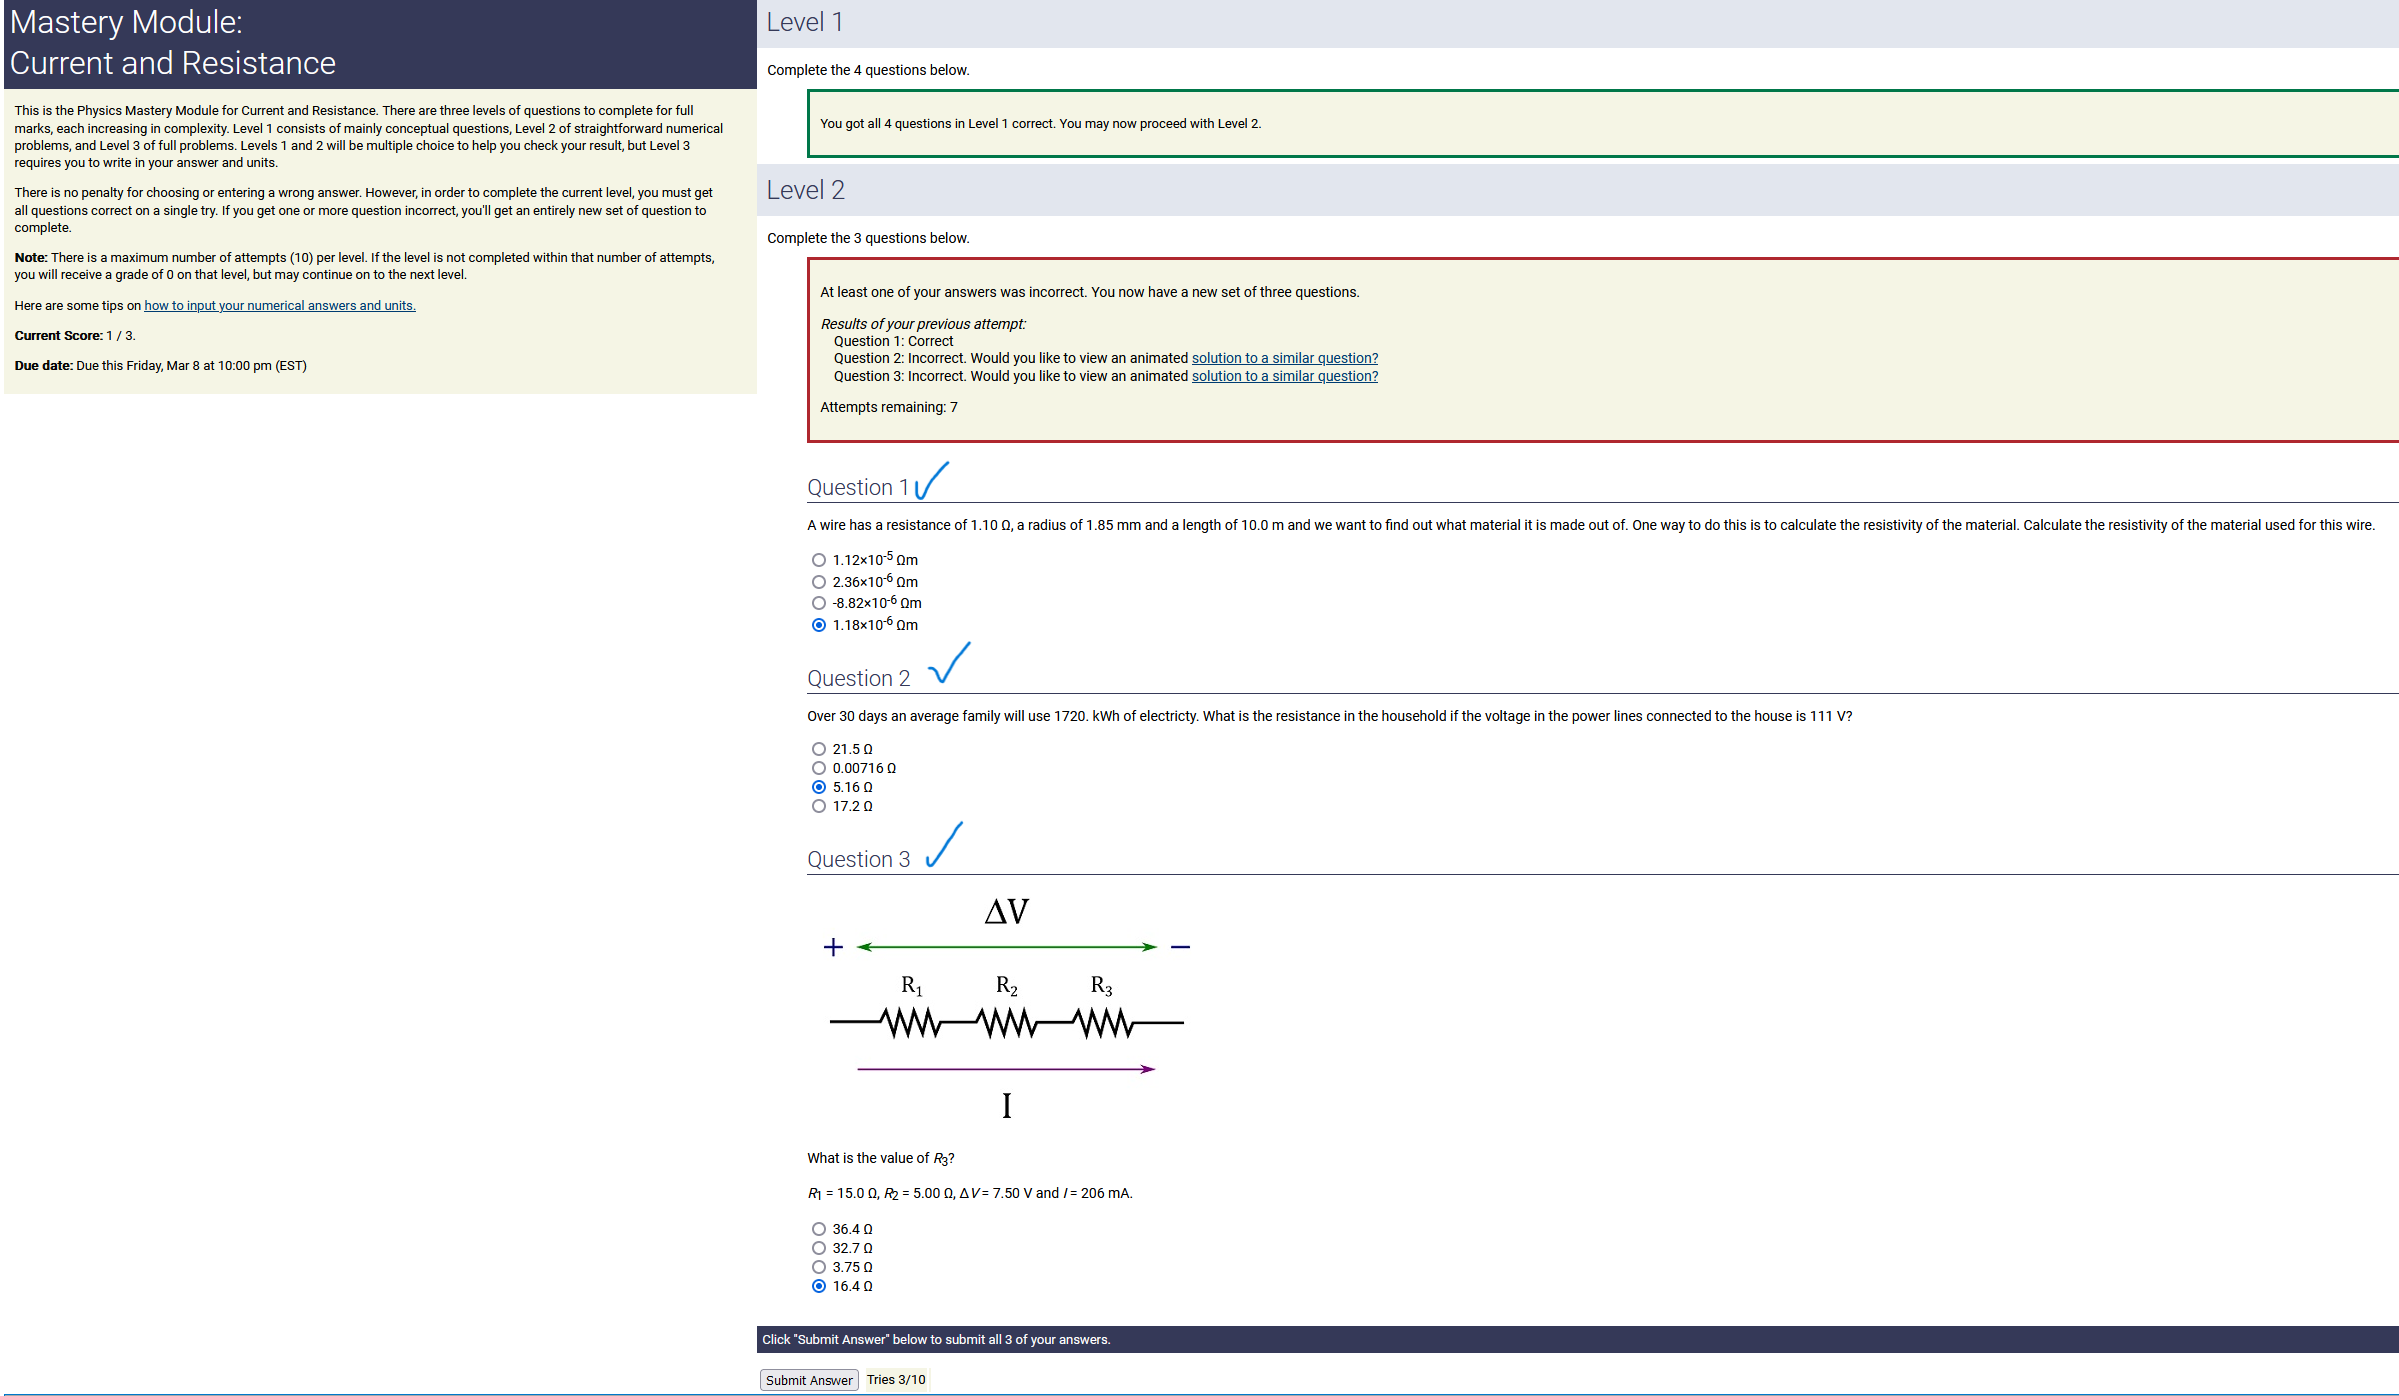Select the 2.36×10⁻⁶ Ωm answer option
Viewport: 2399px width, 1396px height.
(819, 582)
